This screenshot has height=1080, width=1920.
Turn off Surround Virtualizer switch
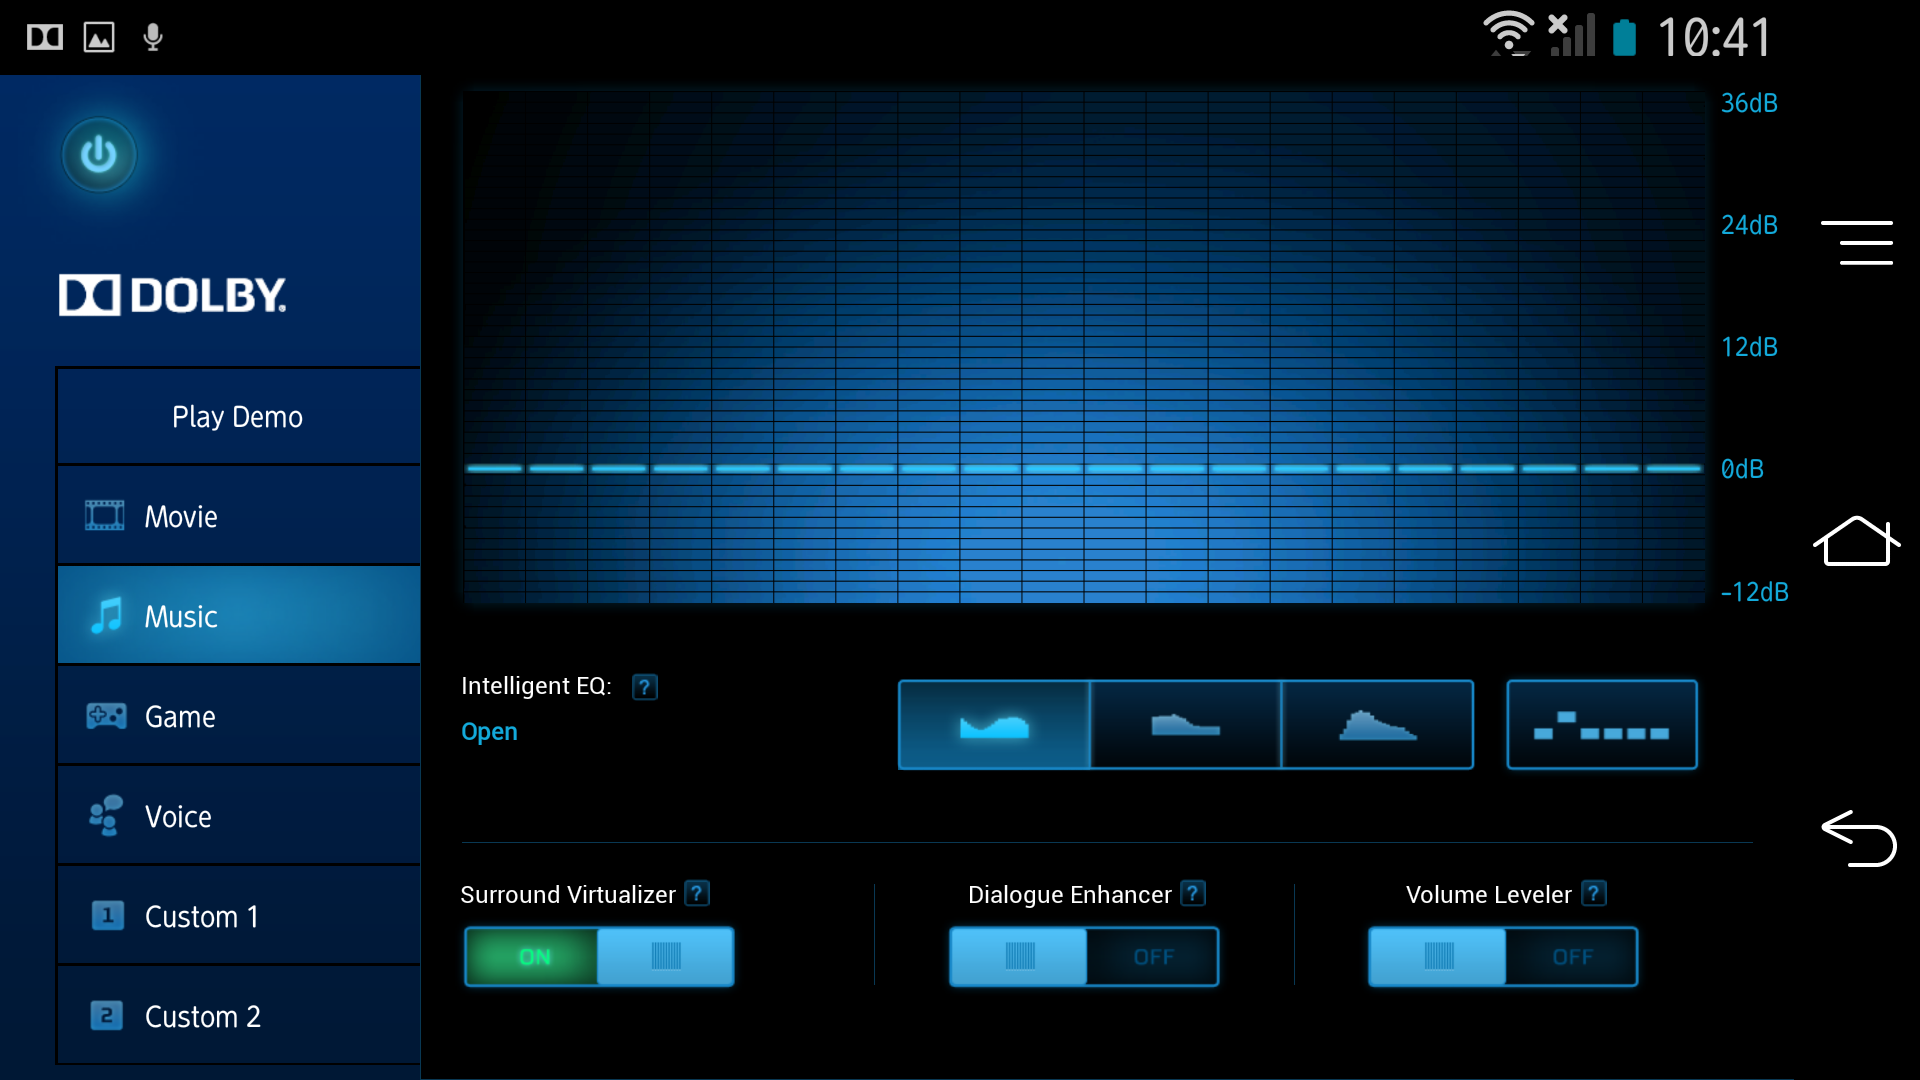[x=599, y=957]
